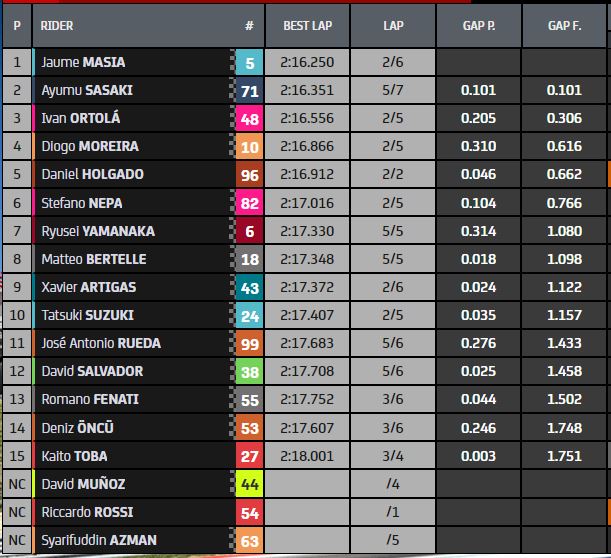Select the orange number 10 badge
The width and height of the screenshot is (611, 558).
coord(251,146)
